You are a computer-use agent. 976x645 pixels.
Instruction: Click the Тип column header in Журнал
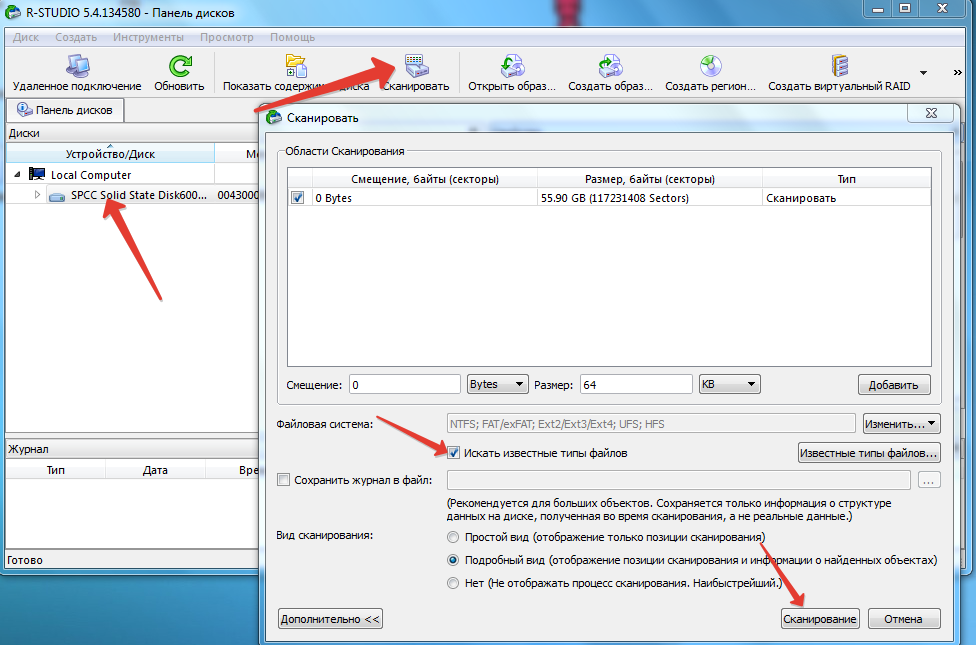[55, 470]
